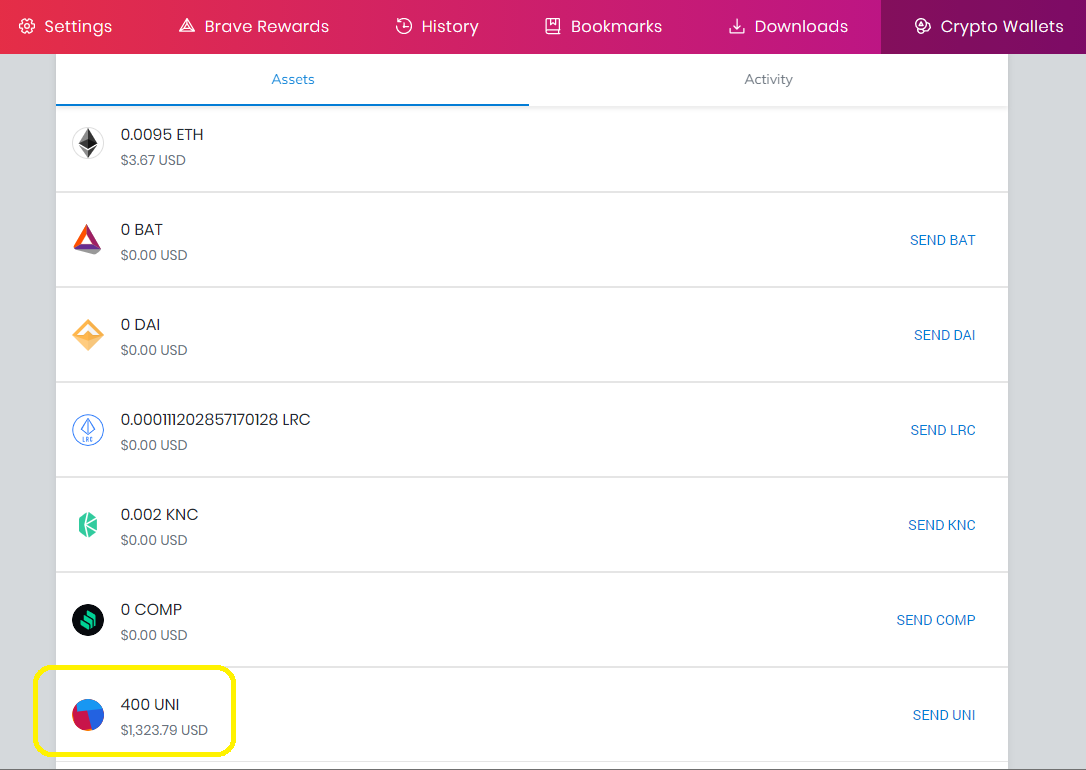Click the Brave Rewards triangle icon

tap(187, 26)
